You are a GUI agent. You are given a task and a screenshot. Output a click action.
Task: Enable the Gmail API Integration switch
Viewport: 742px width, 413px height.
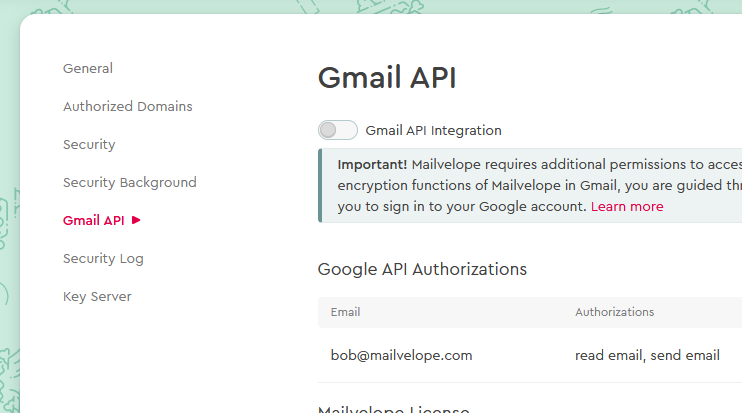pos(337,130)
